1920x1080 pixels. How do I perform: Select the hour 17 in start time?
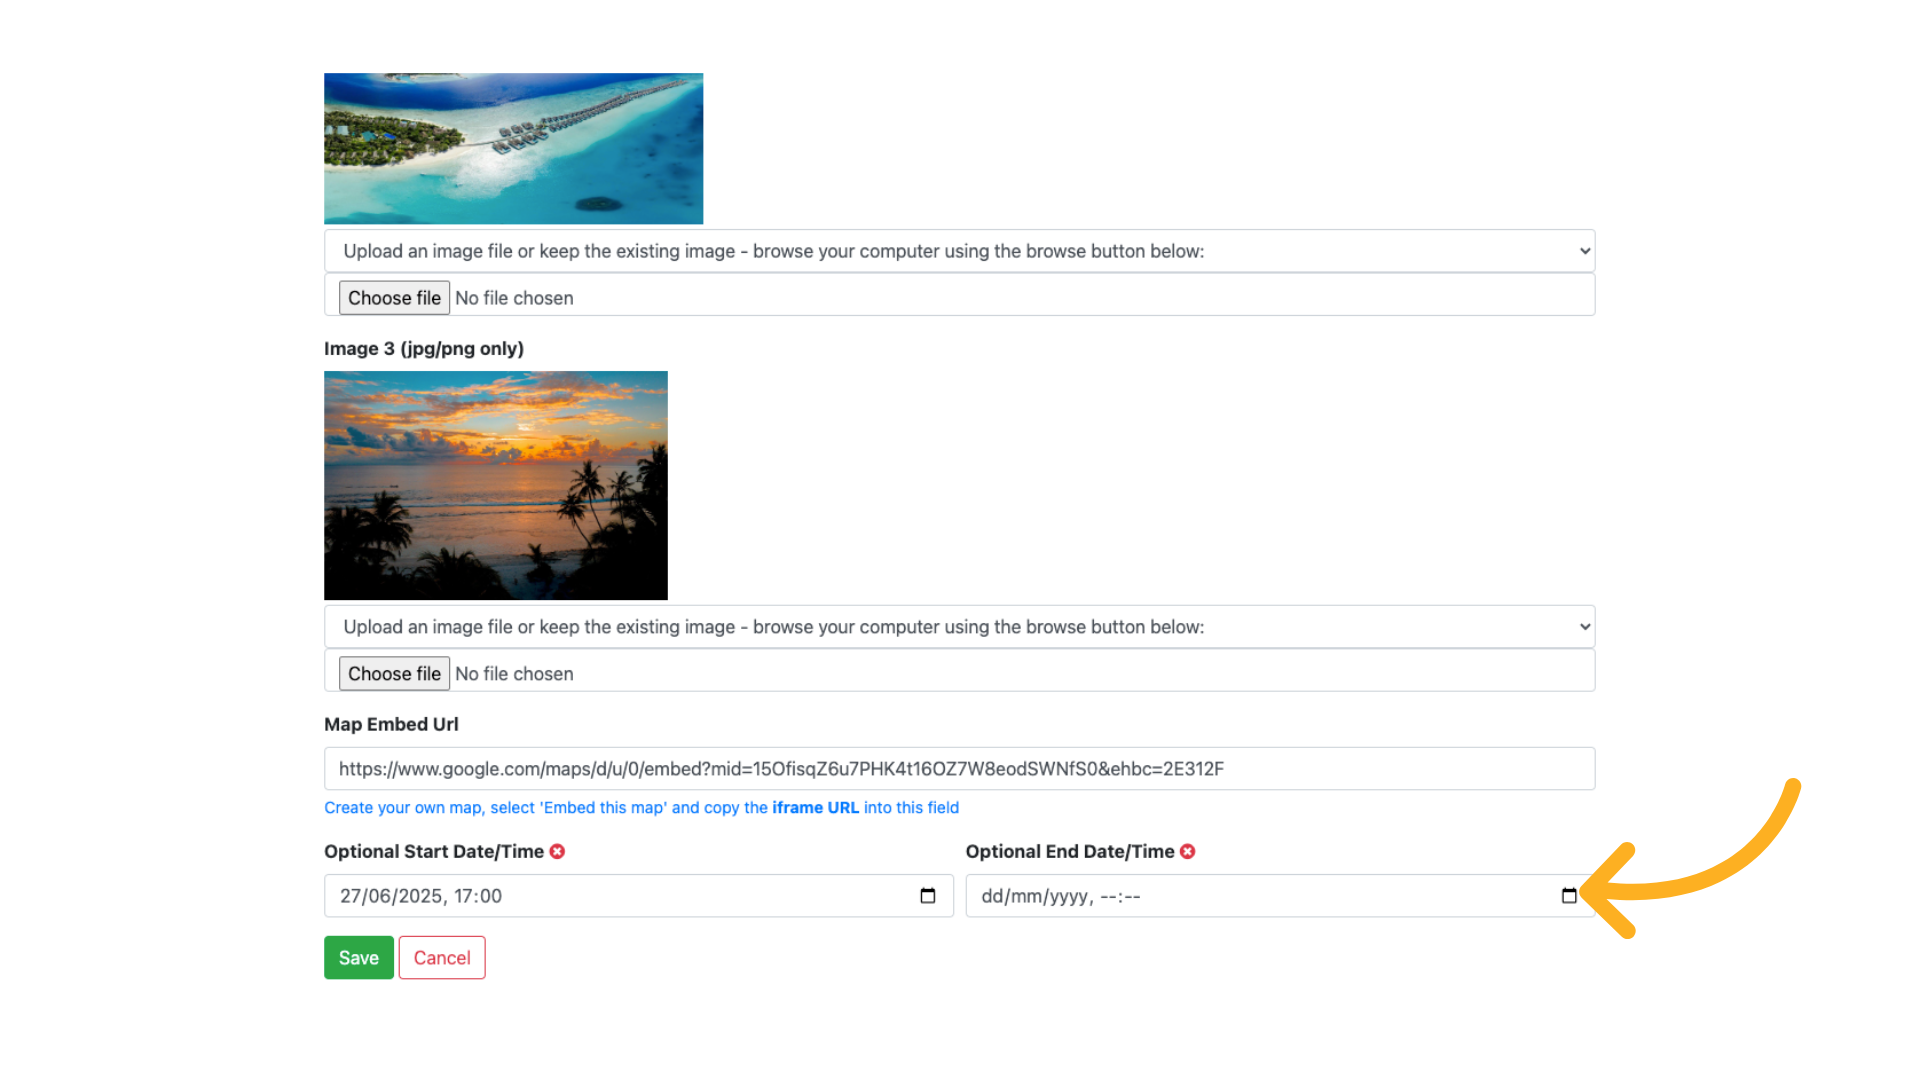[x=465, y=896]
